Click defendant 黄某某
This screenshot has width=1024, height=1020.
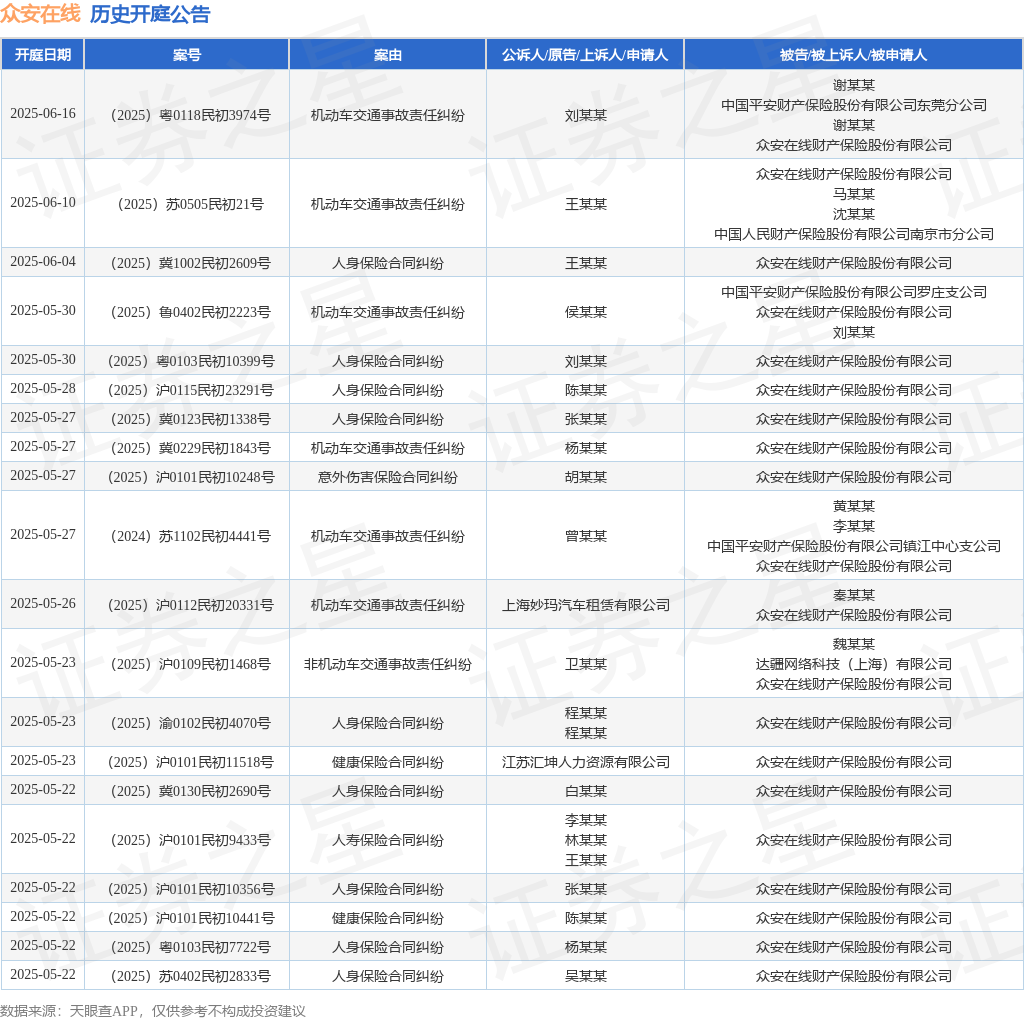tap(854, 506)
